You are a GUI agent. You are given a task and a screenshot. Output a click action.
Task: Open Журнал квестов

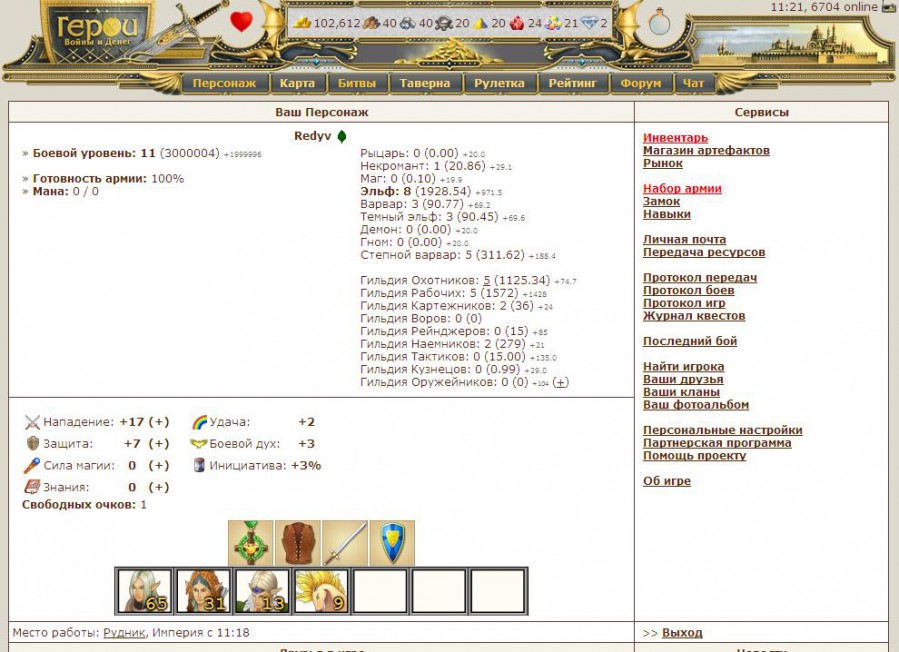(694, 315)
